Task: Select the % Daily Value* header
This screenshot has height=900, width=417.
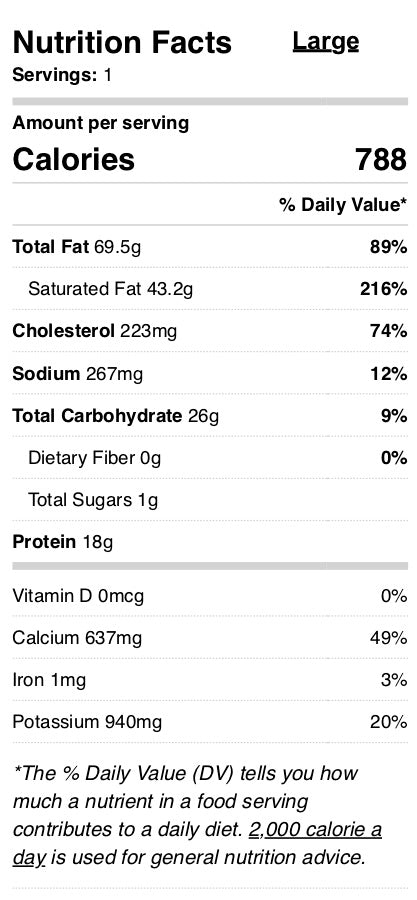Action: pos(343,204)
